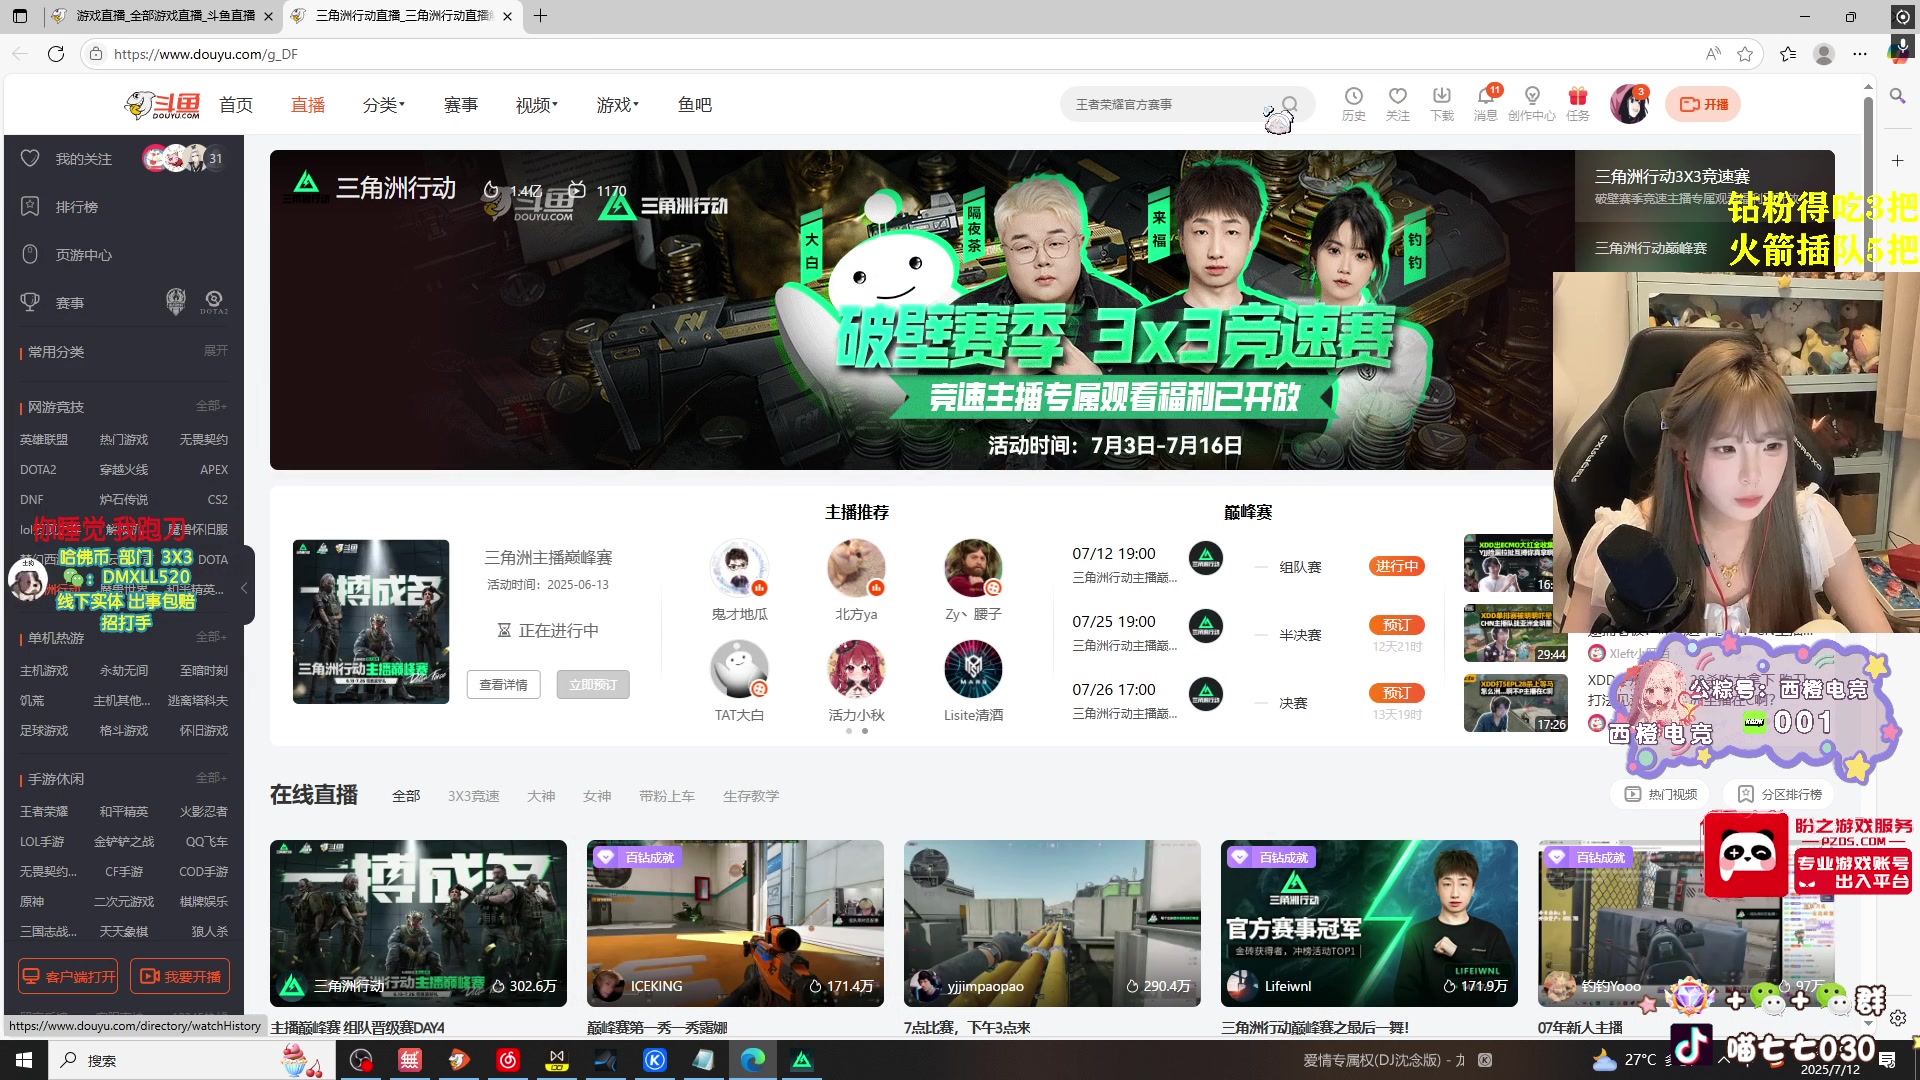Open the 三角洲主播巅峰赛 poster thumbnail

[x=371, y=622]
